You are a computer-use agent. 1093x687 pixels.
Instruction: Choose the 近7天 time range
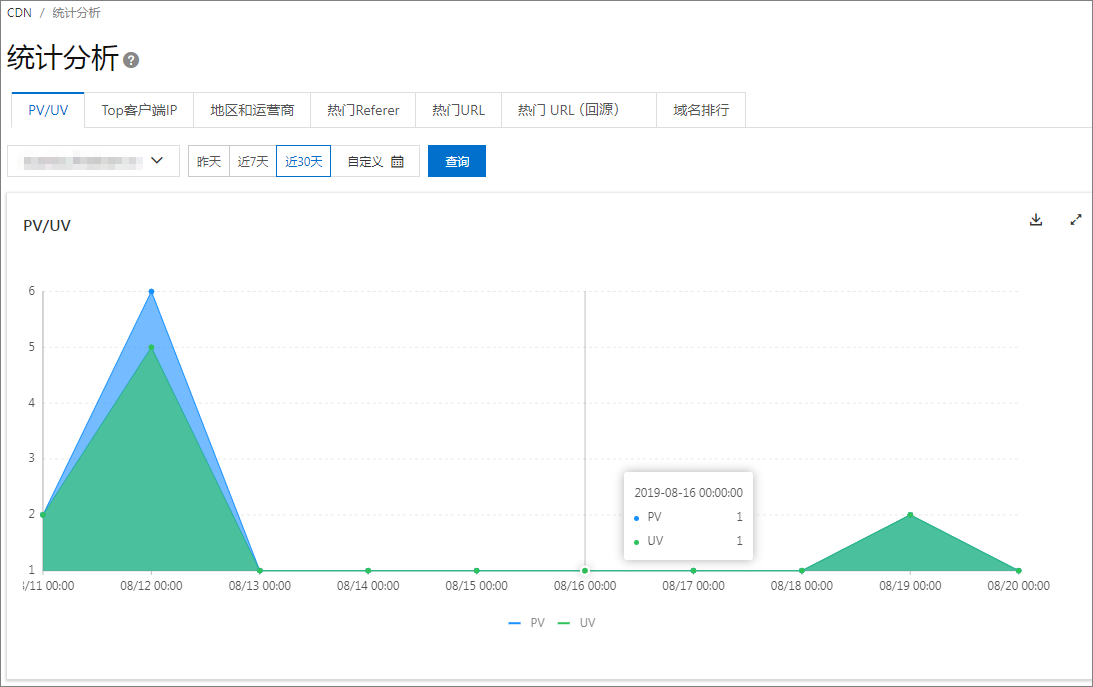coord(253,161)
